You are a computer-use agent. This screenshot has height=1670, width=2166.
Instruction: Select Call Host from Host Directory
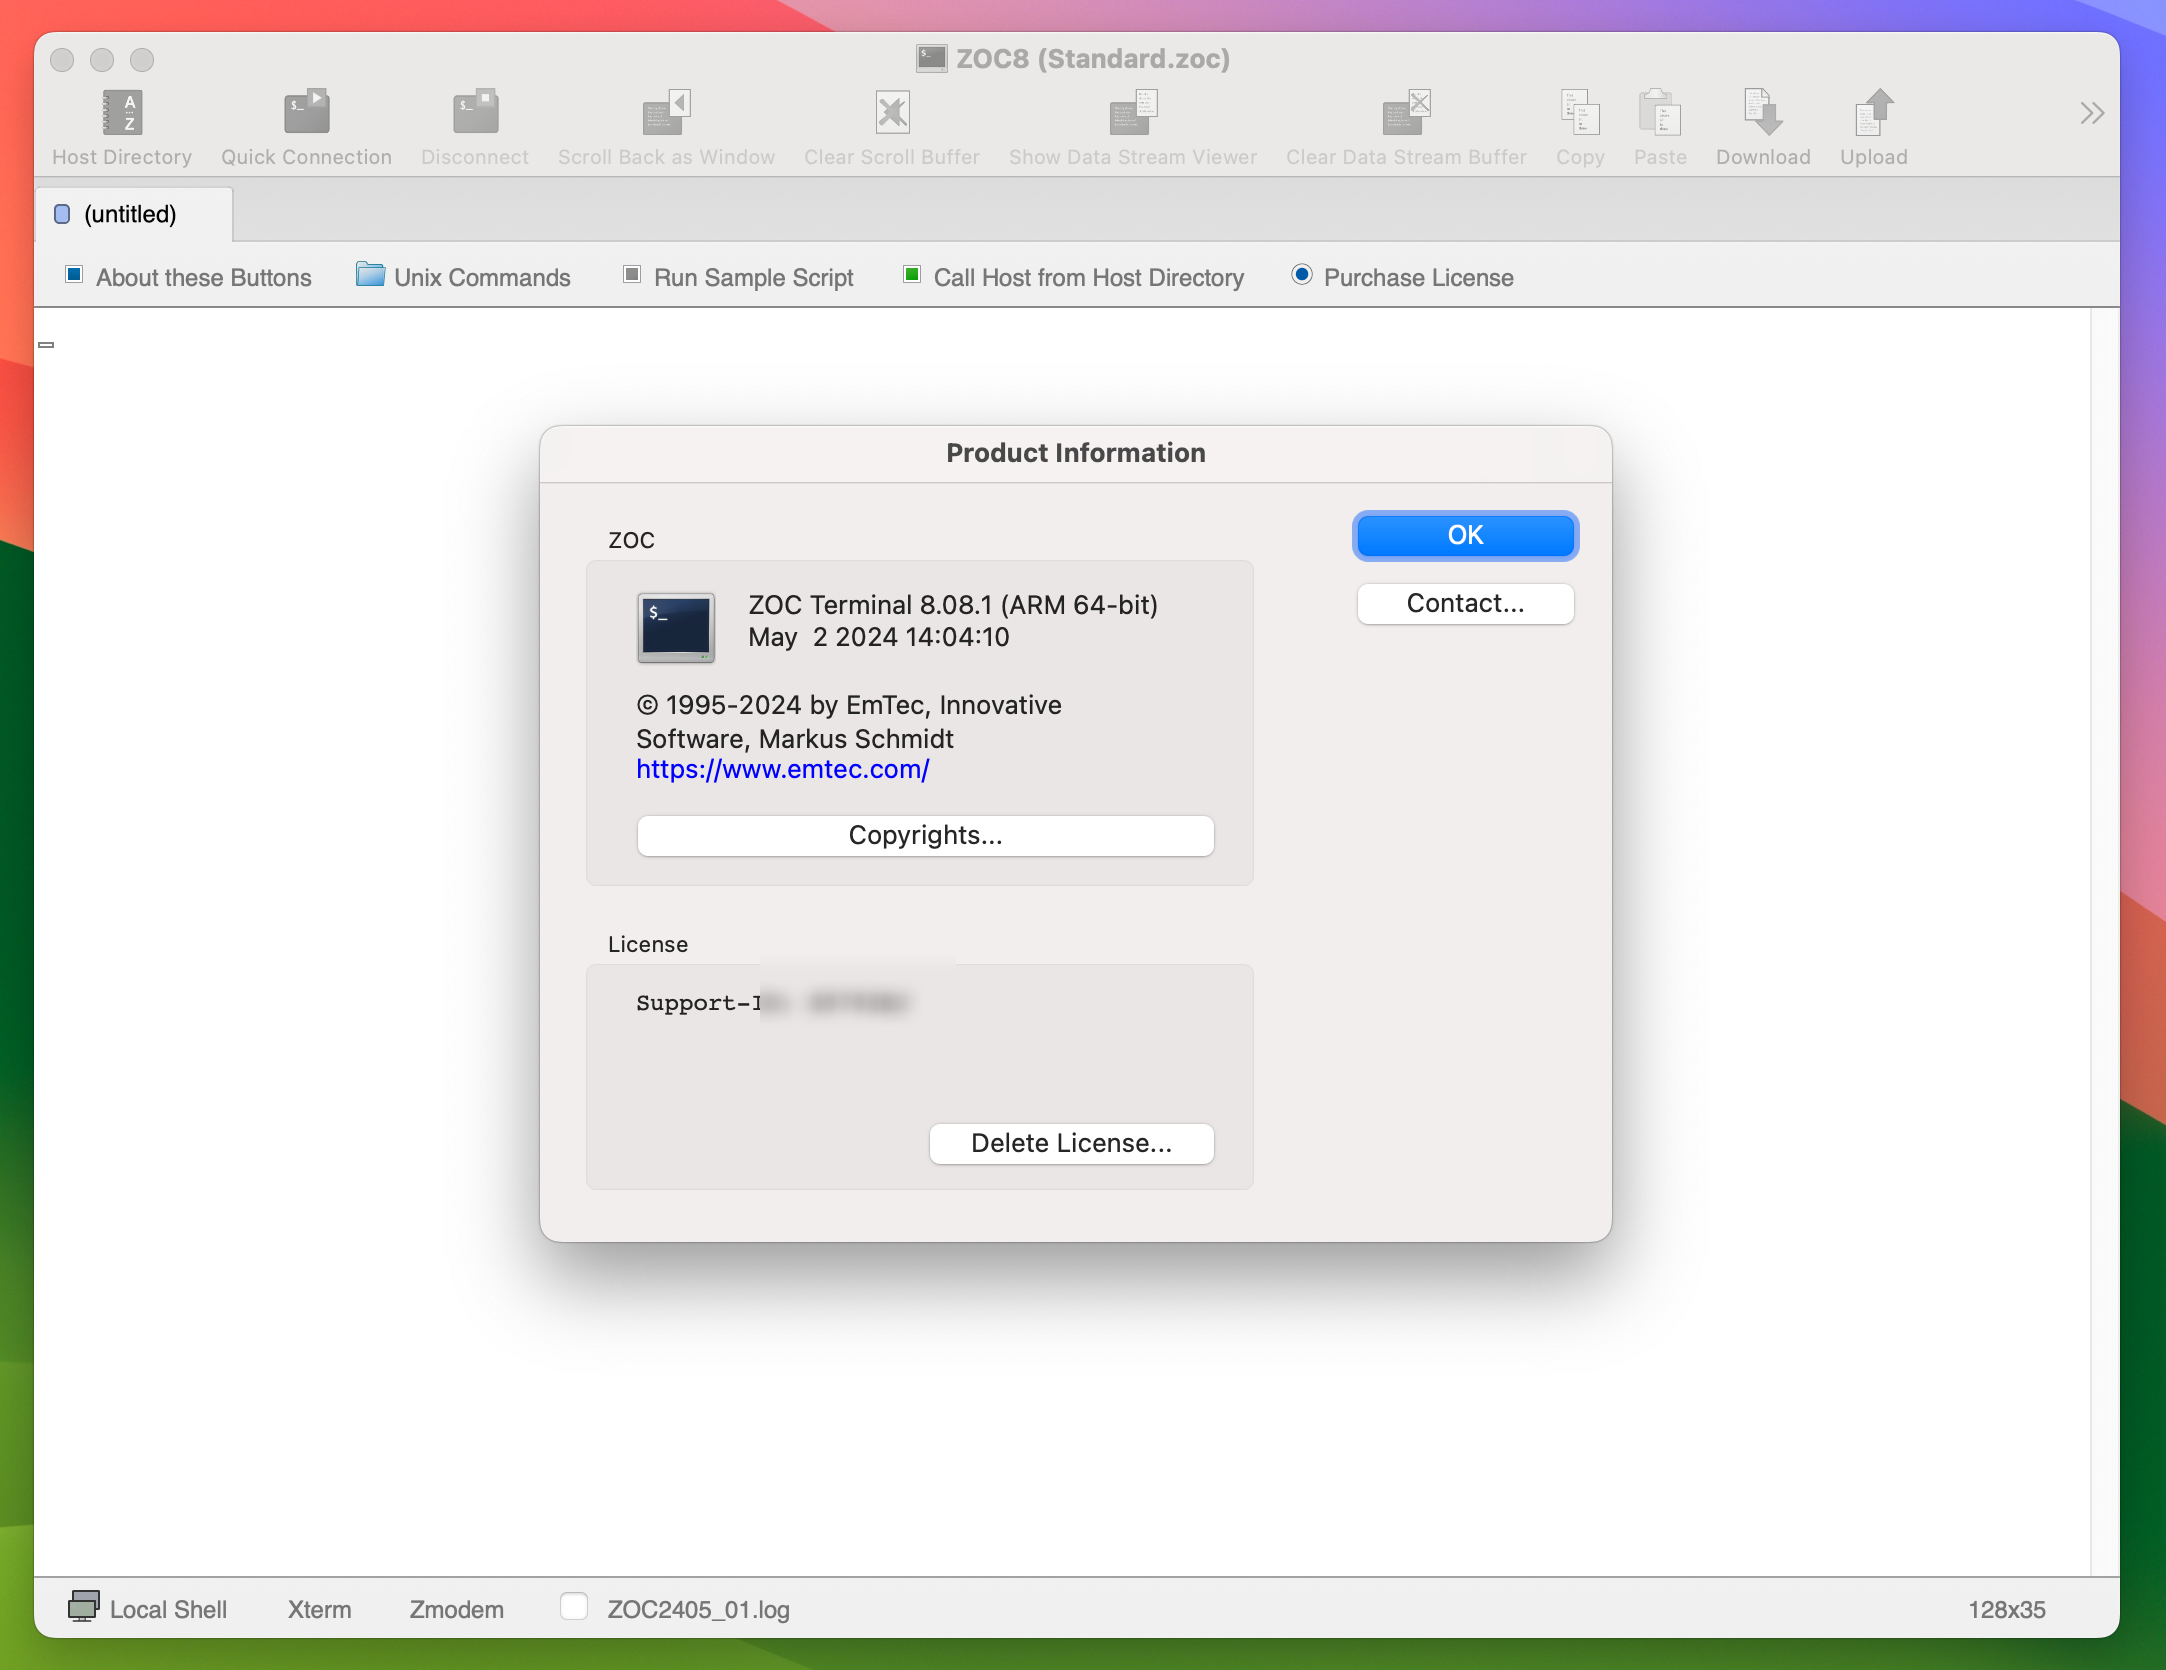1089,275
